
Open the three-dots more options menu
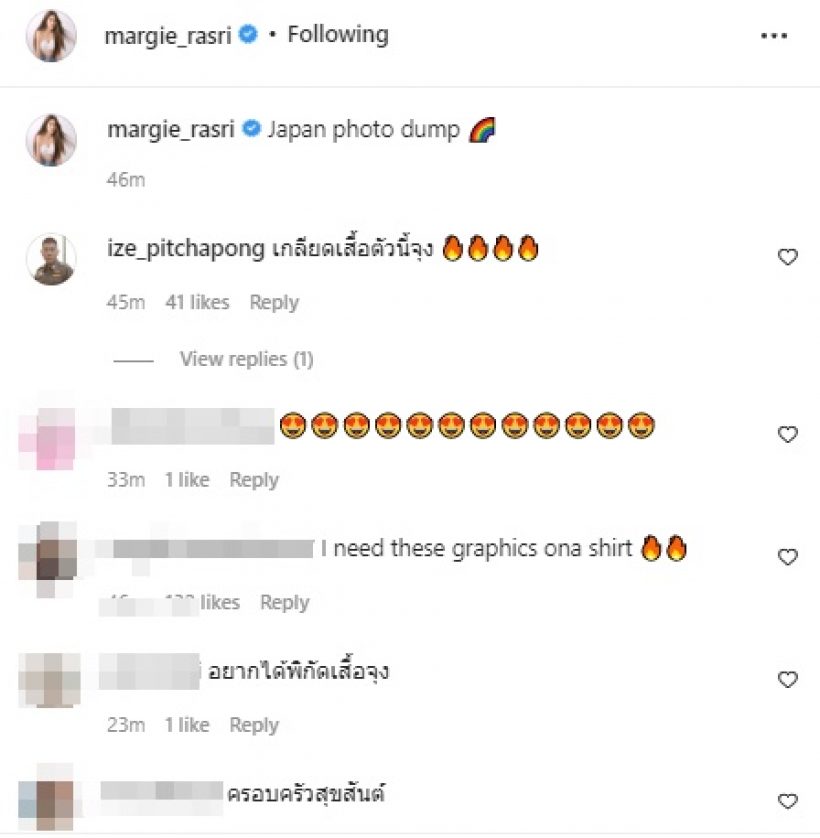pos(773,36)
